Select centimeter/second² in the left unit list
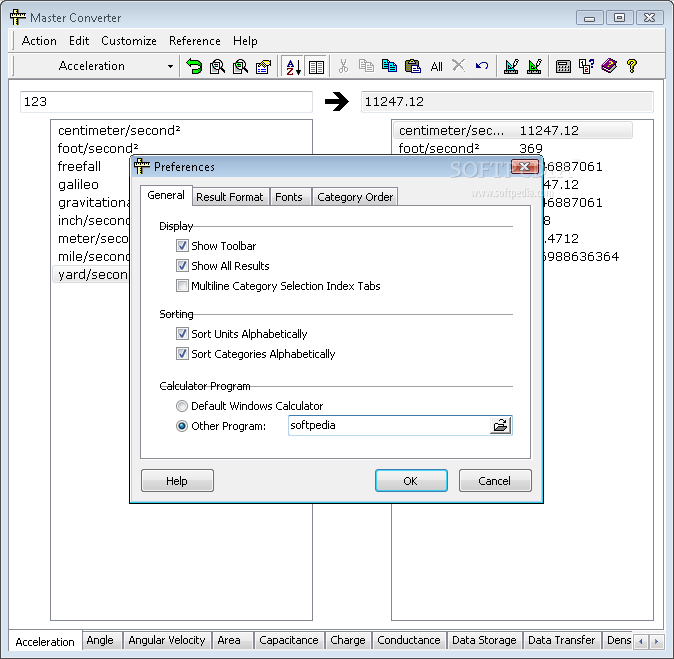The width and height of the screenshot is (674, 659). tap(119, 130)
